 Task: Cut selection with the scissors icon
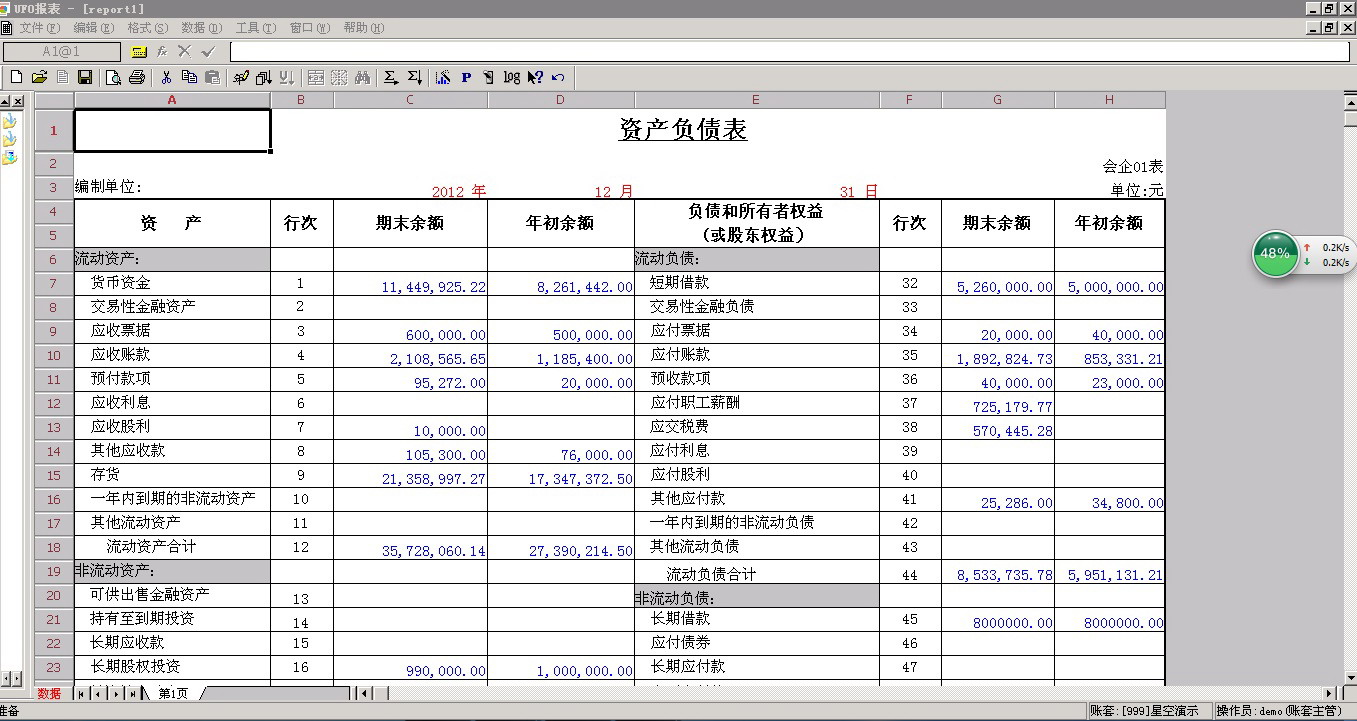click(x=166, y=77)
